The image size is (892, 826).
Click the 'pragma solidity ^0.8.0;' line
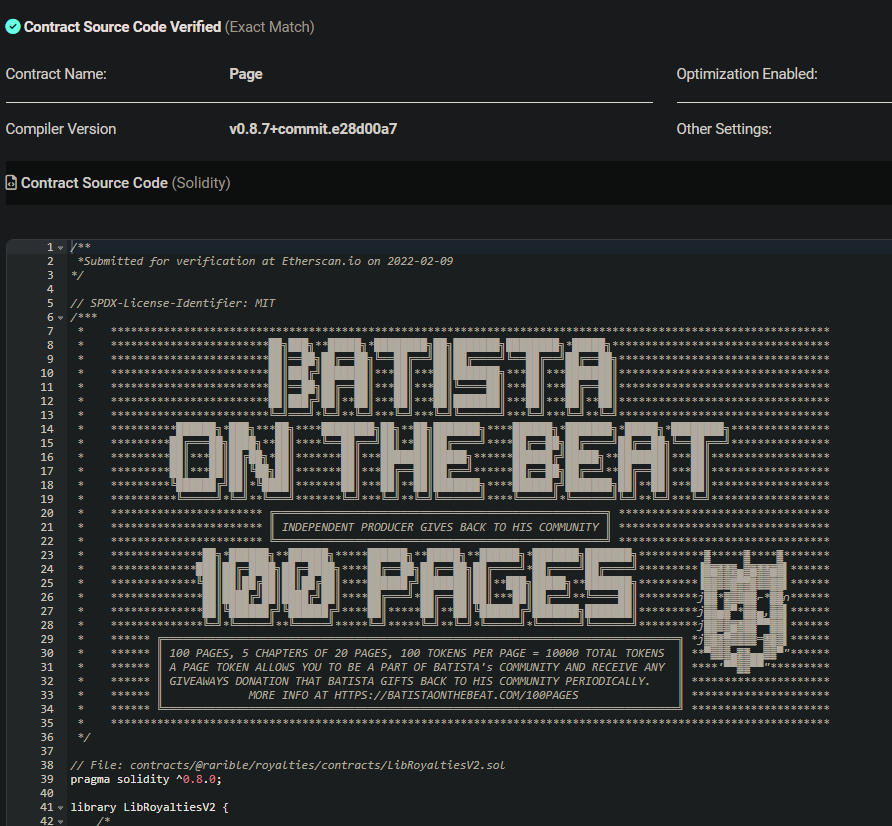point(146,779)
